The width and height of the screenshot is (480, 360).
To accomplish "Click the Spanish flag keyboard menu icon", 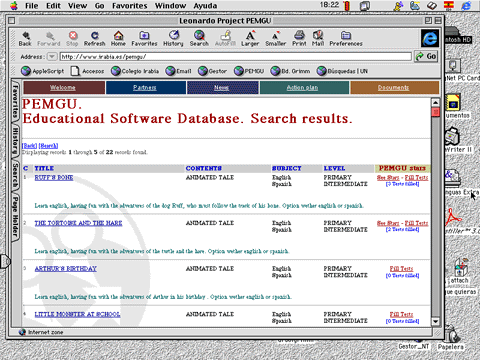I will 449,5.
